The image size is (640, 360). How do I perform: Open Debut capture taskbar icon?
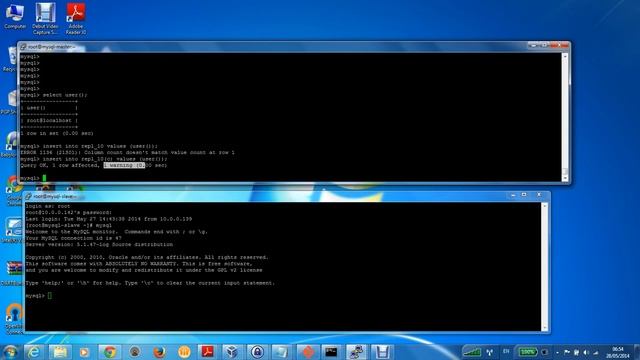381,352
